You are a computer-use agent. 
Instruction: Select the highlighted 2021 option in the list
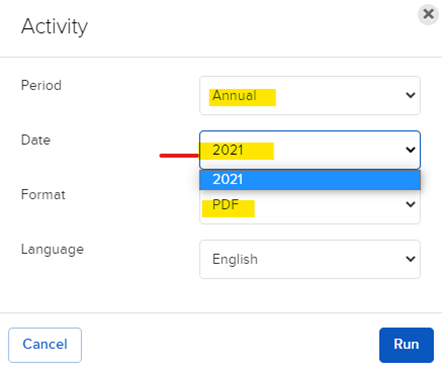310,180
